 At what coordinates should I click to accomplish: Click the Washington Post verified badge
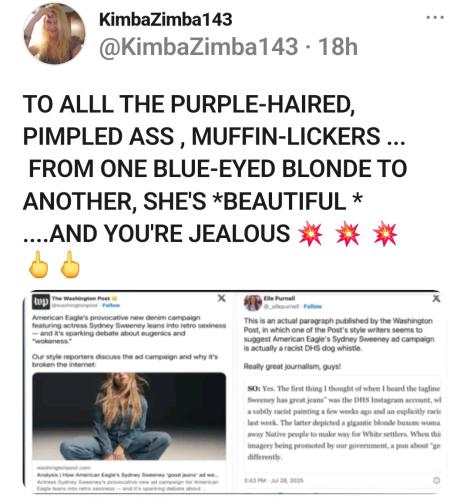[x=115, y=298]
